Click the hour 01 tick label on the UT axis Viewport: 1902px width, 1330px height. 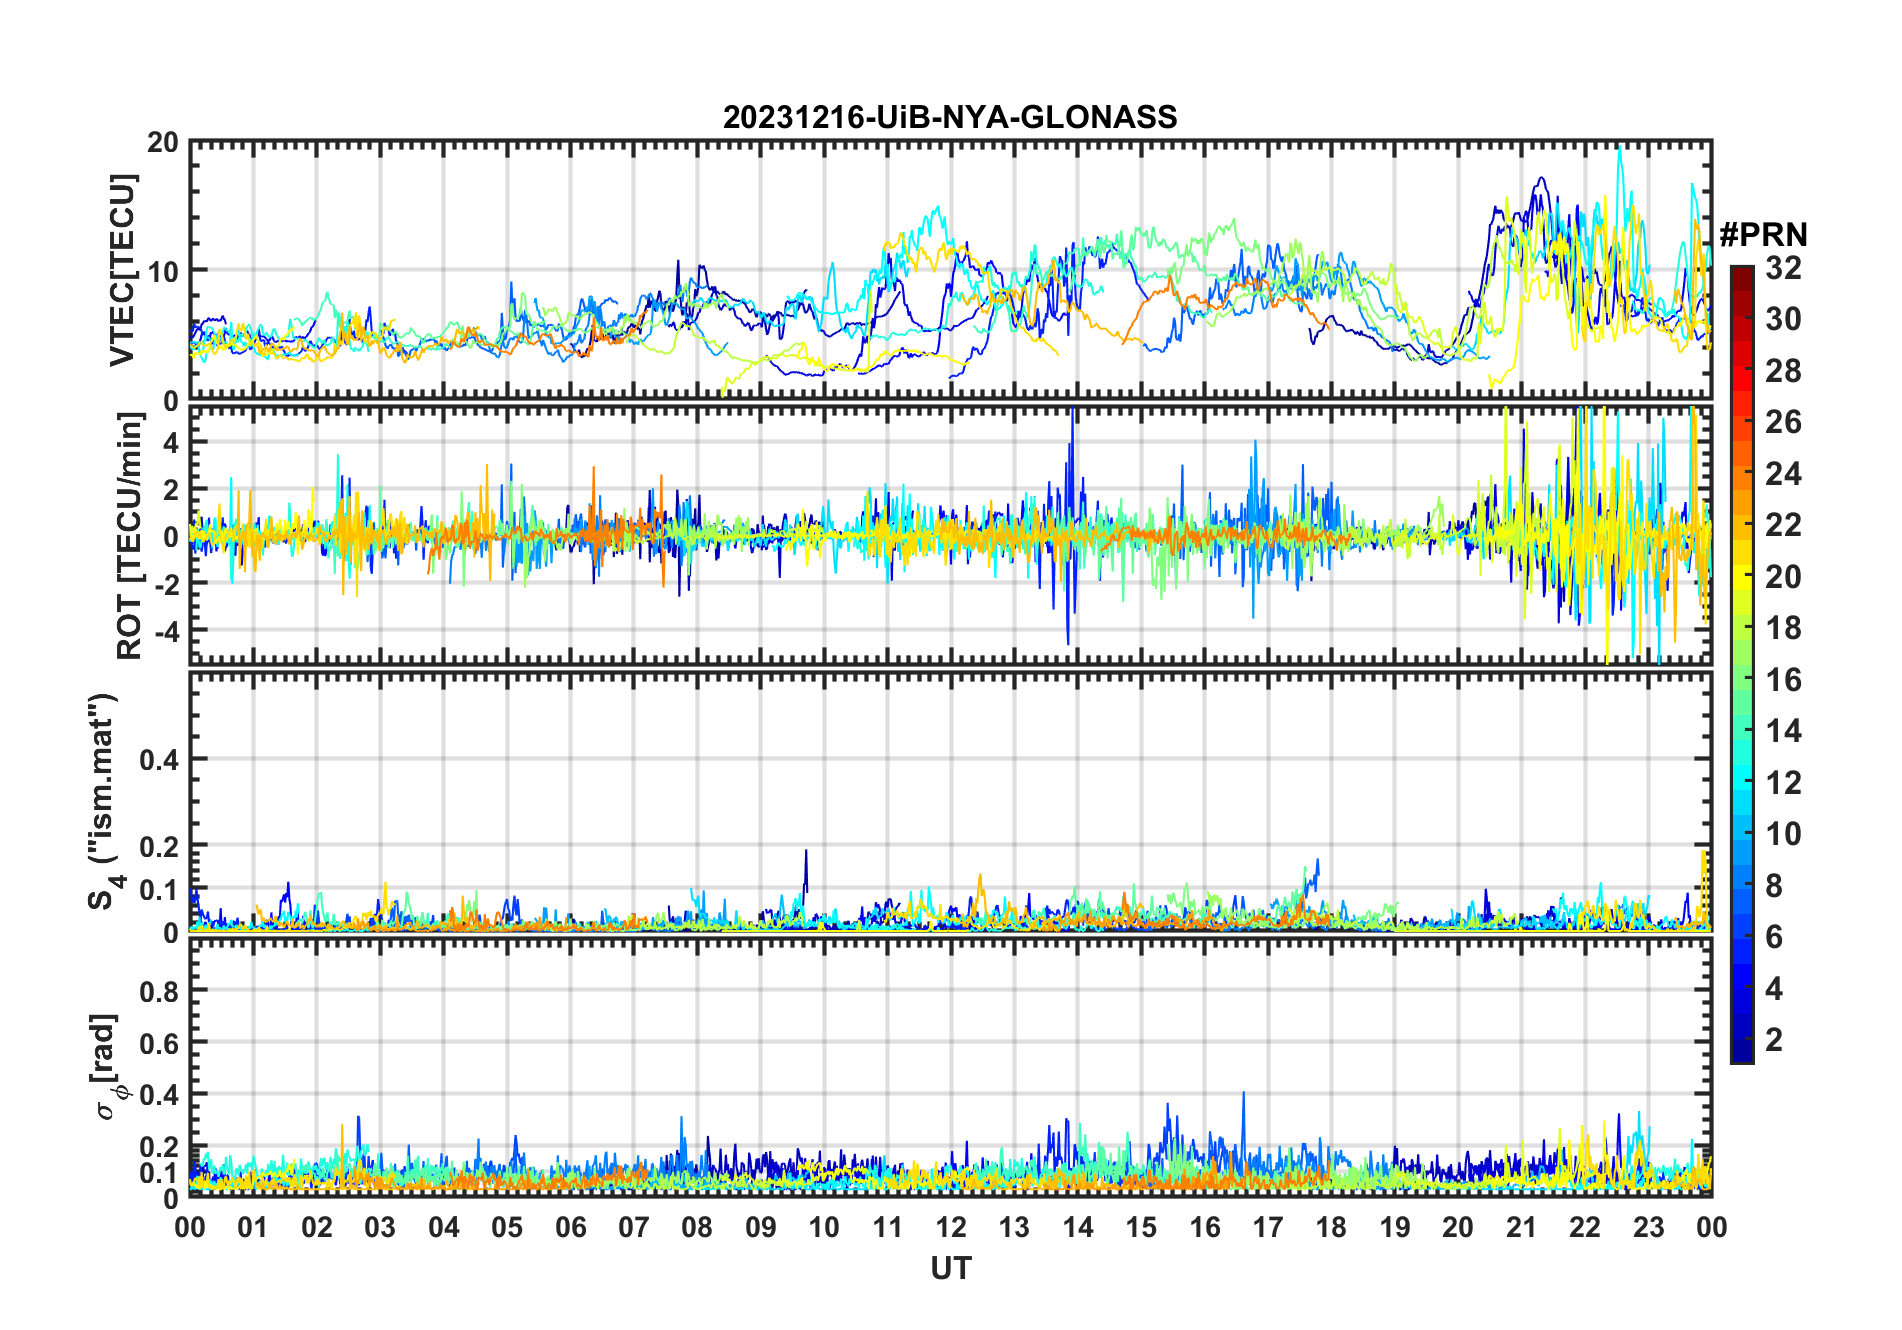click(x=253, y=1227)
